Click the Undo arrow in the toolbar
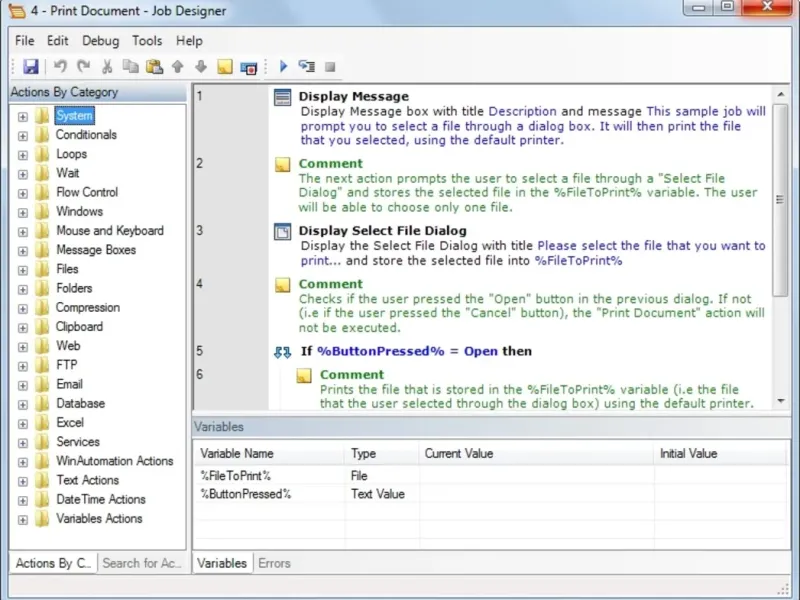The image size is (800, 600). coord(60,67)
